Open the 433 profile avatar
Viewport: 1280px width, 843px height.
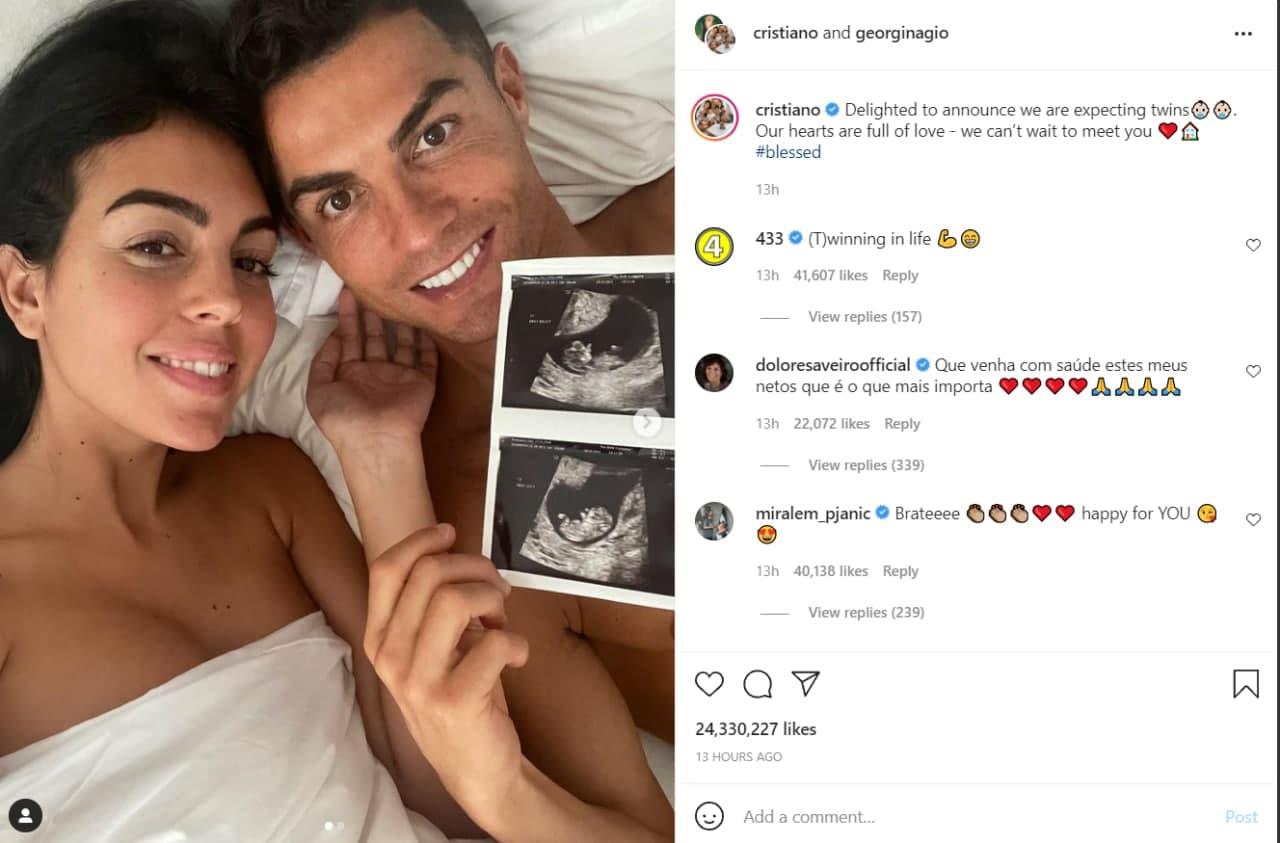click(714, 246)
